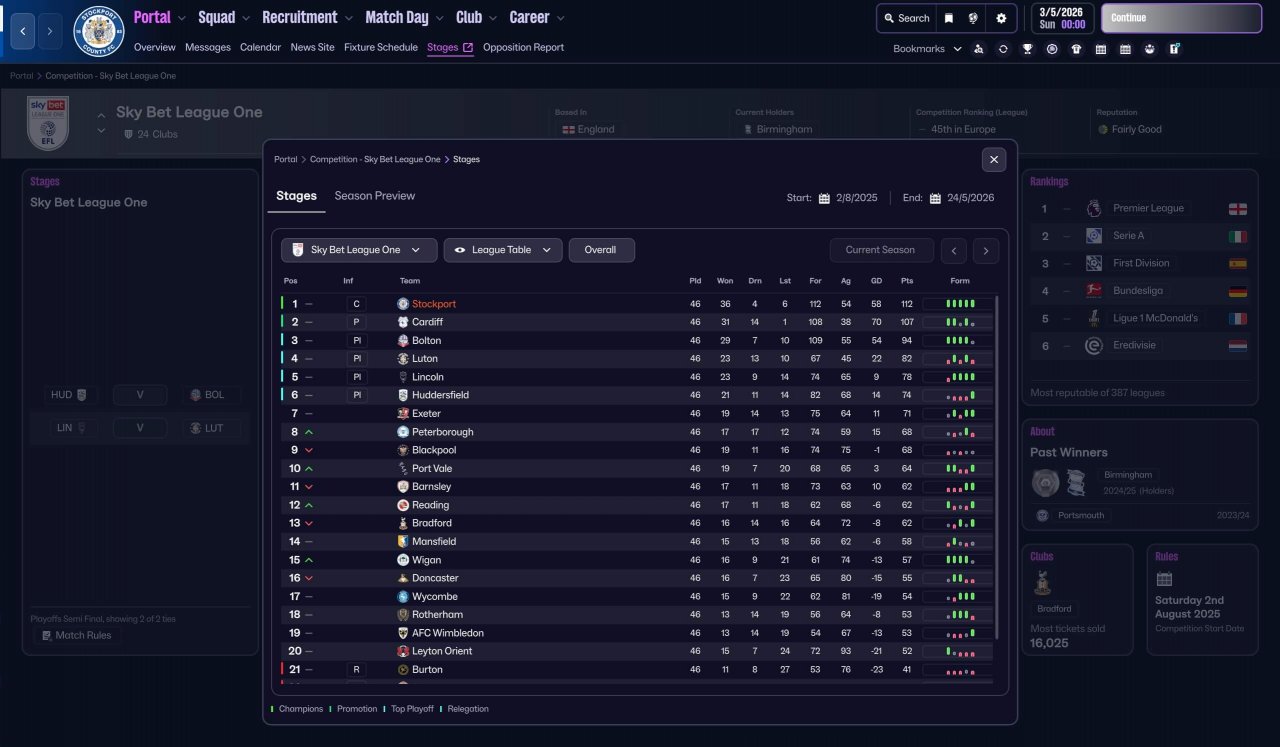Viewport: 1280px width, 747px height.
Task: Click the HUD team in the playoff tie
Action: pyautogui.click(x=69, y=395)
